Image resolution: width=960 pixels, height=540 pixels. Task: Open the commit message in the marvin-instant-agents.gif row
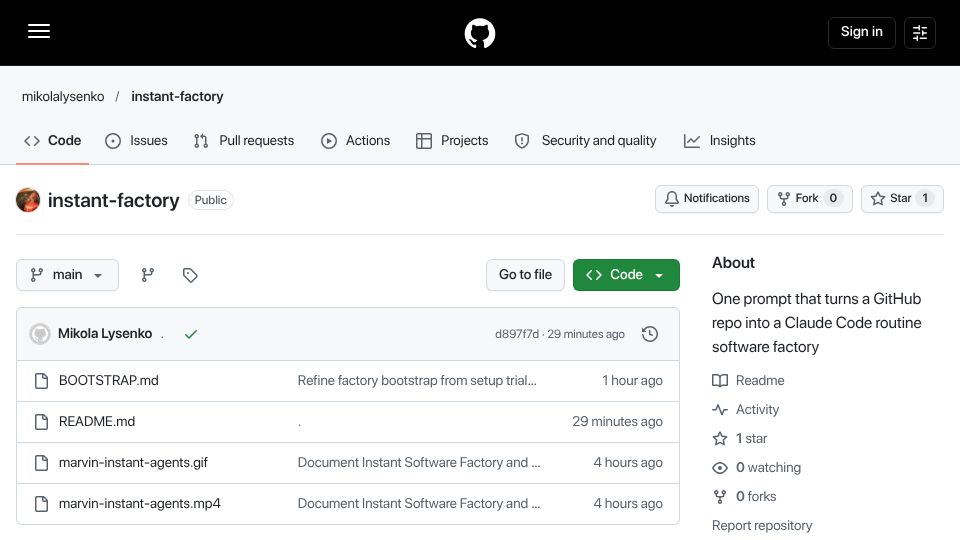(419, 462)
